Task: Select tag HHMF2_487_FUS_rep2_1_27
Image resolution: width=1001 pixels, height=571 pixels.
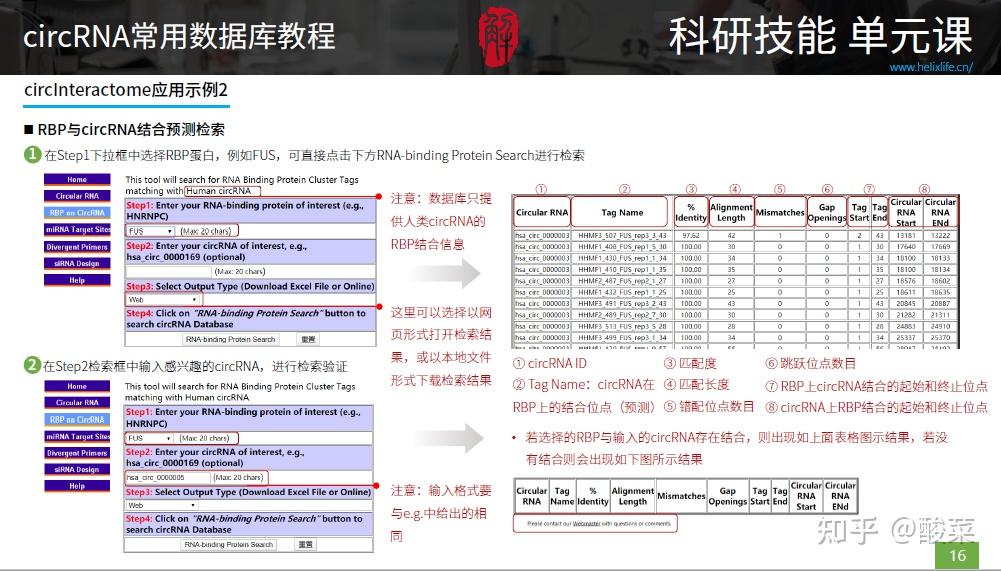Action: click(x=622, y=280)
